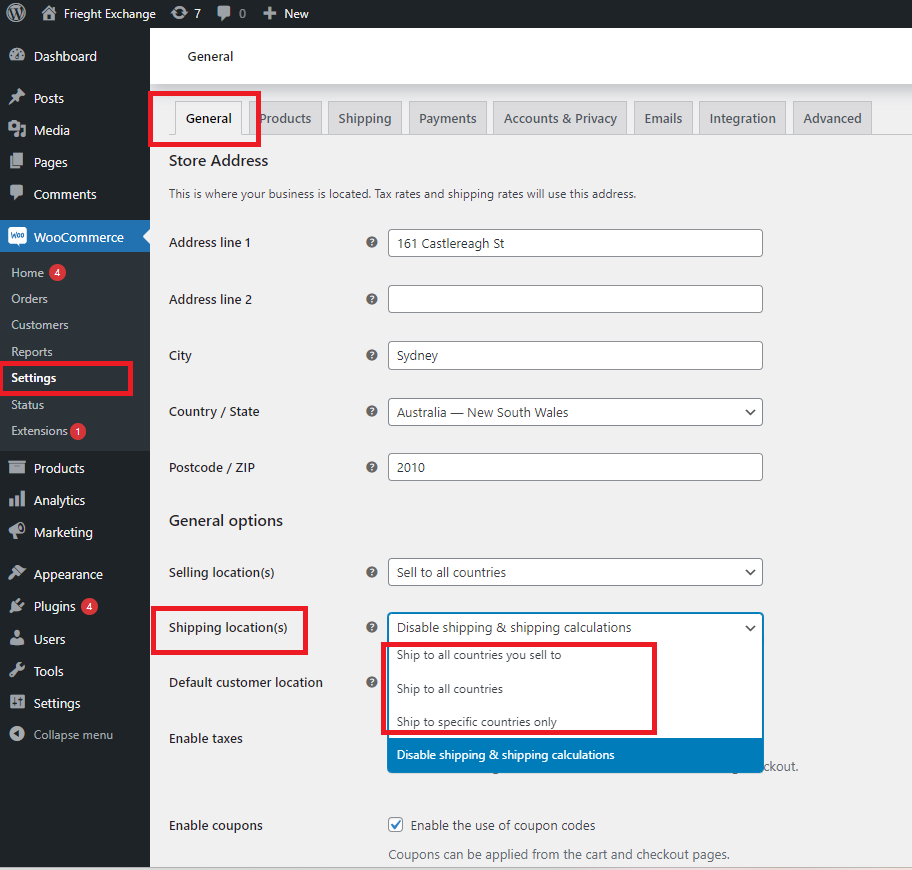The height and width of the screenshot is (870, 912).
Task: Click the empty Address line 2 field
Action: pos(575,299)
